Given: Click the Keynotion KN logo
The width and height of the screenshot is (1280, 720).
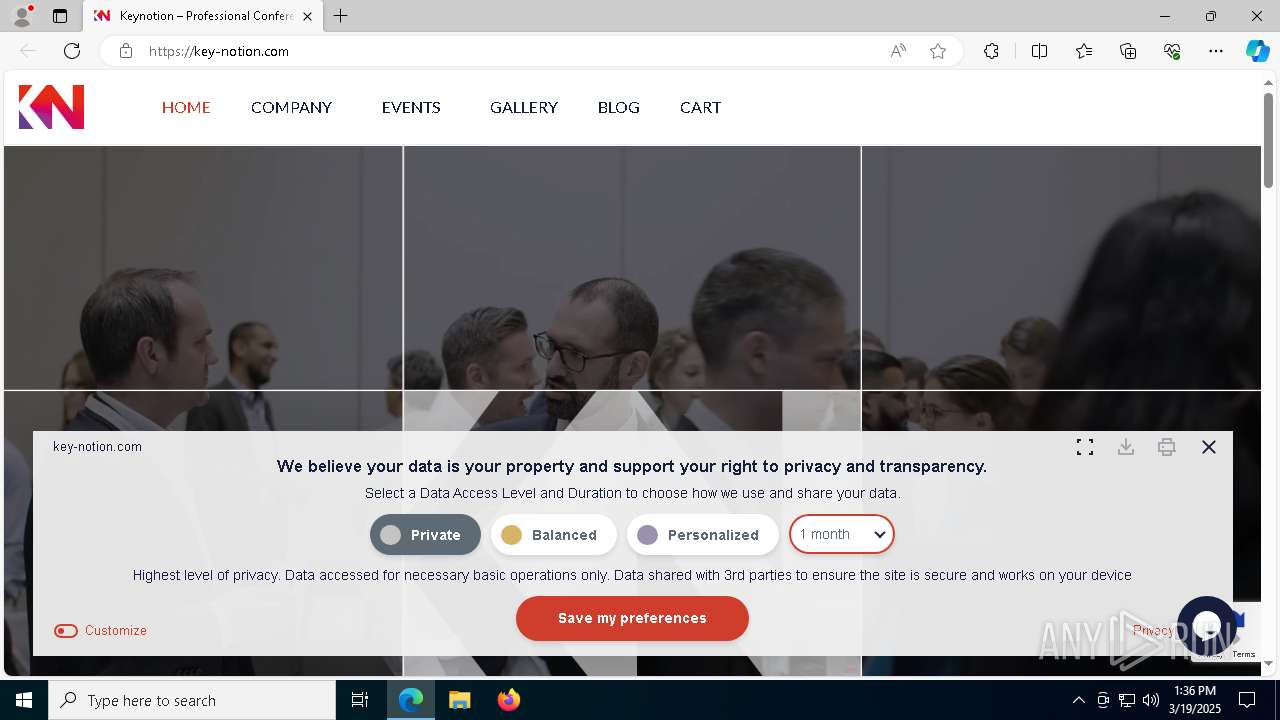Looking at the screenshot, I should coord(51,107).
